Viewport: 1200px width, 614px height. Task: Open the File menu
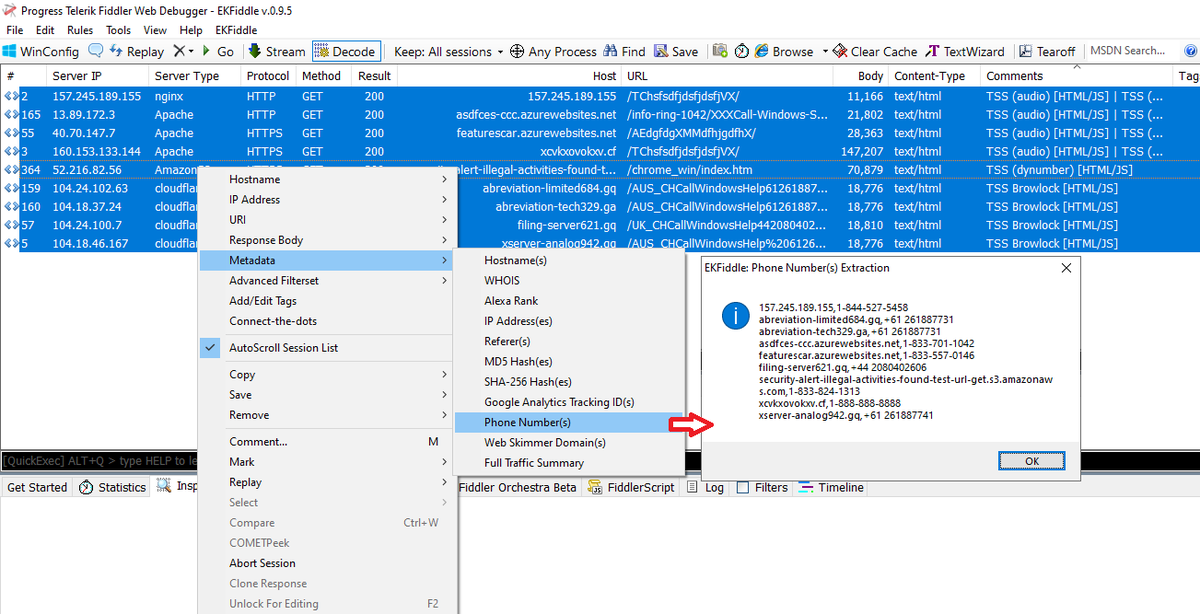pyautogui.click(x=15, y=30)
